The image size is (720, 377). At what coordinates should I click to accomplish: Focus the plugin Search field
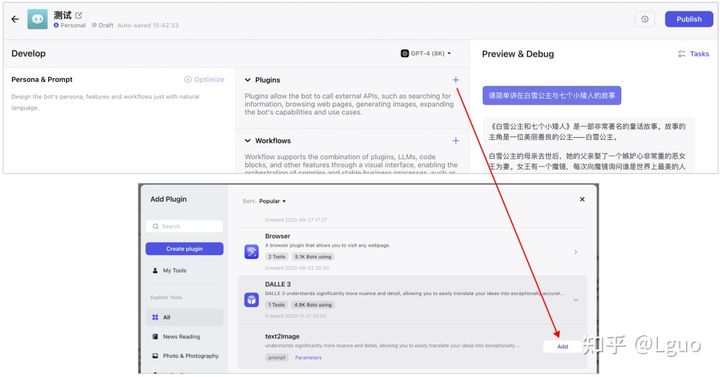(185, 226)
